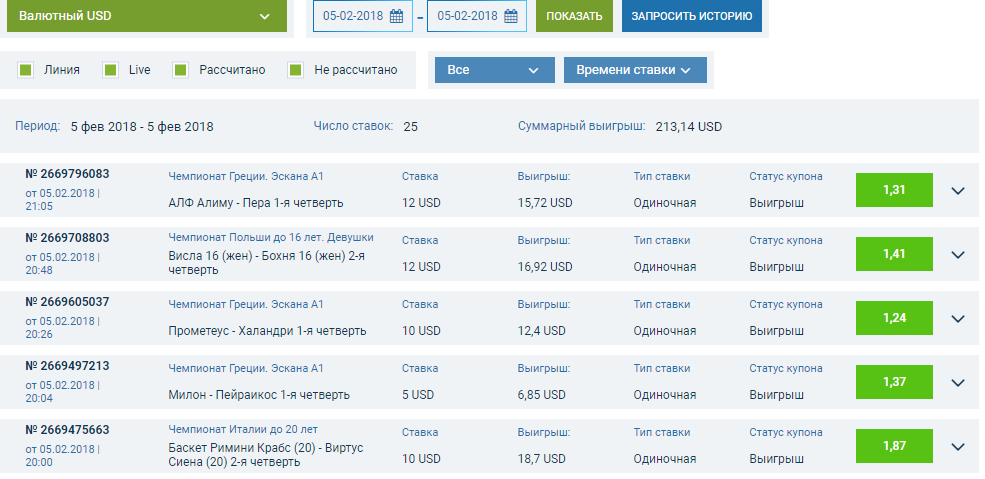Viewport: 985px width, 479px height.
Task: Select bet number № 2669497213
Action: click(x=67, y=366)
